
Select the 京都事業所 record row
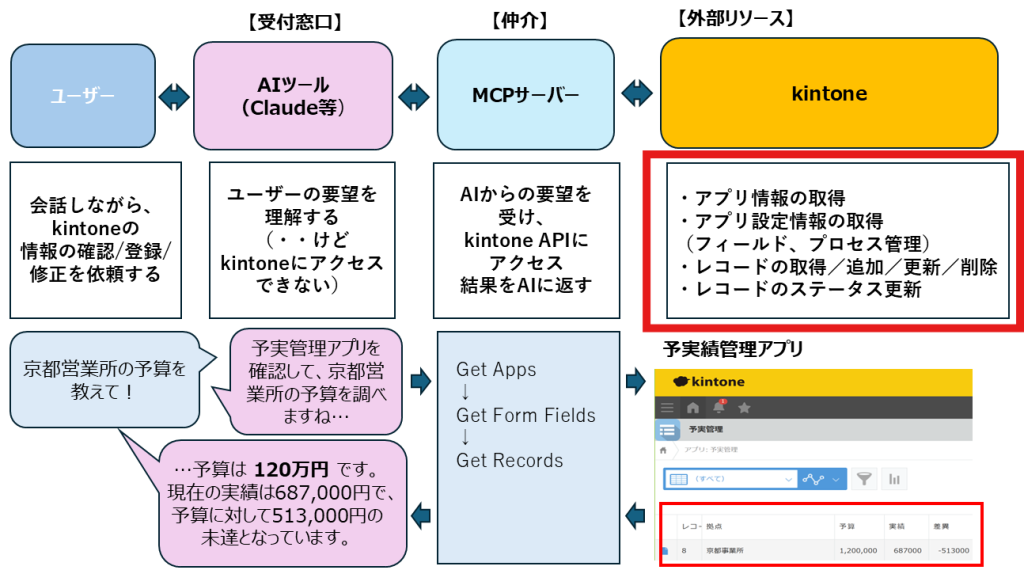(x=818, y=550)
